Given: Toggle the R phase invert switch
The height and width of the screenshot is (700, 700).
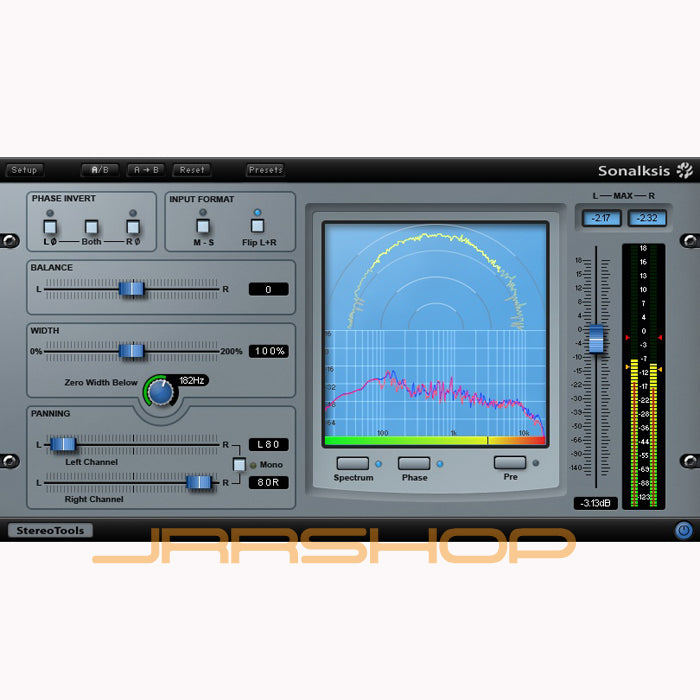Looking at the screenshot, I should (133, 227).
